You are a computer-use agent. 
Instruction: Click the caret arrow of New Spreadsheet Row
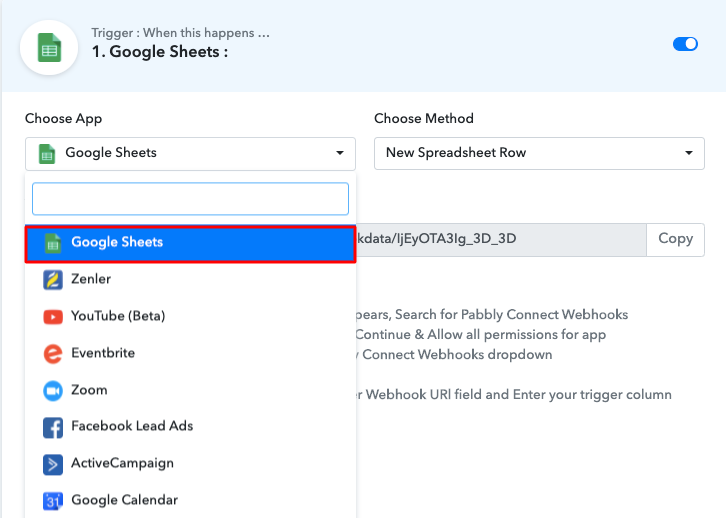[689, 153]
